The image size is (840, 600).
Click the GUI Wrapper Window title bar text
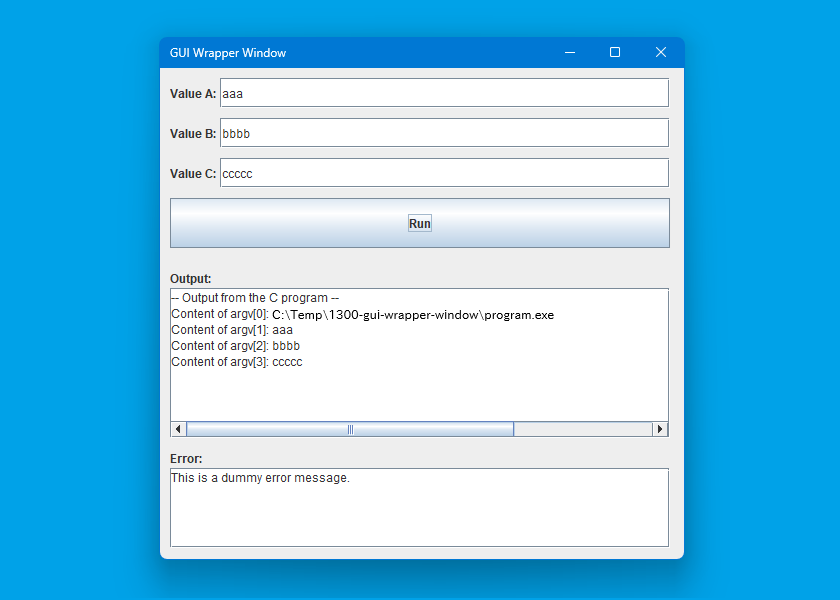(x=228, y=53)
